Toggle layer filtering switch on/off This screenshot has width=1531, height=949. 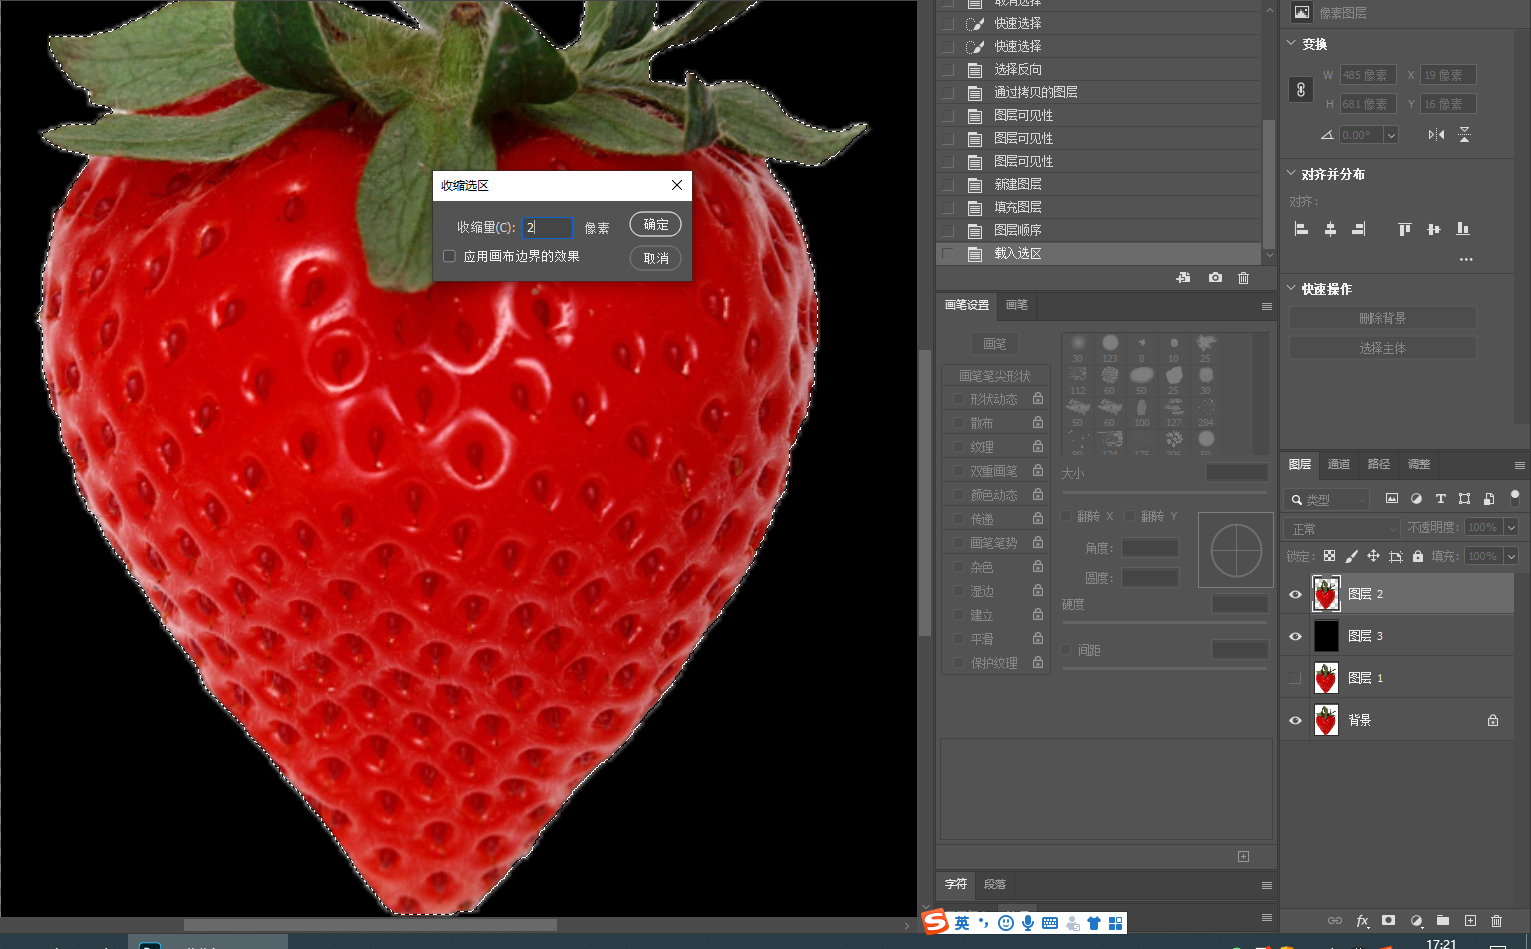1514,497
